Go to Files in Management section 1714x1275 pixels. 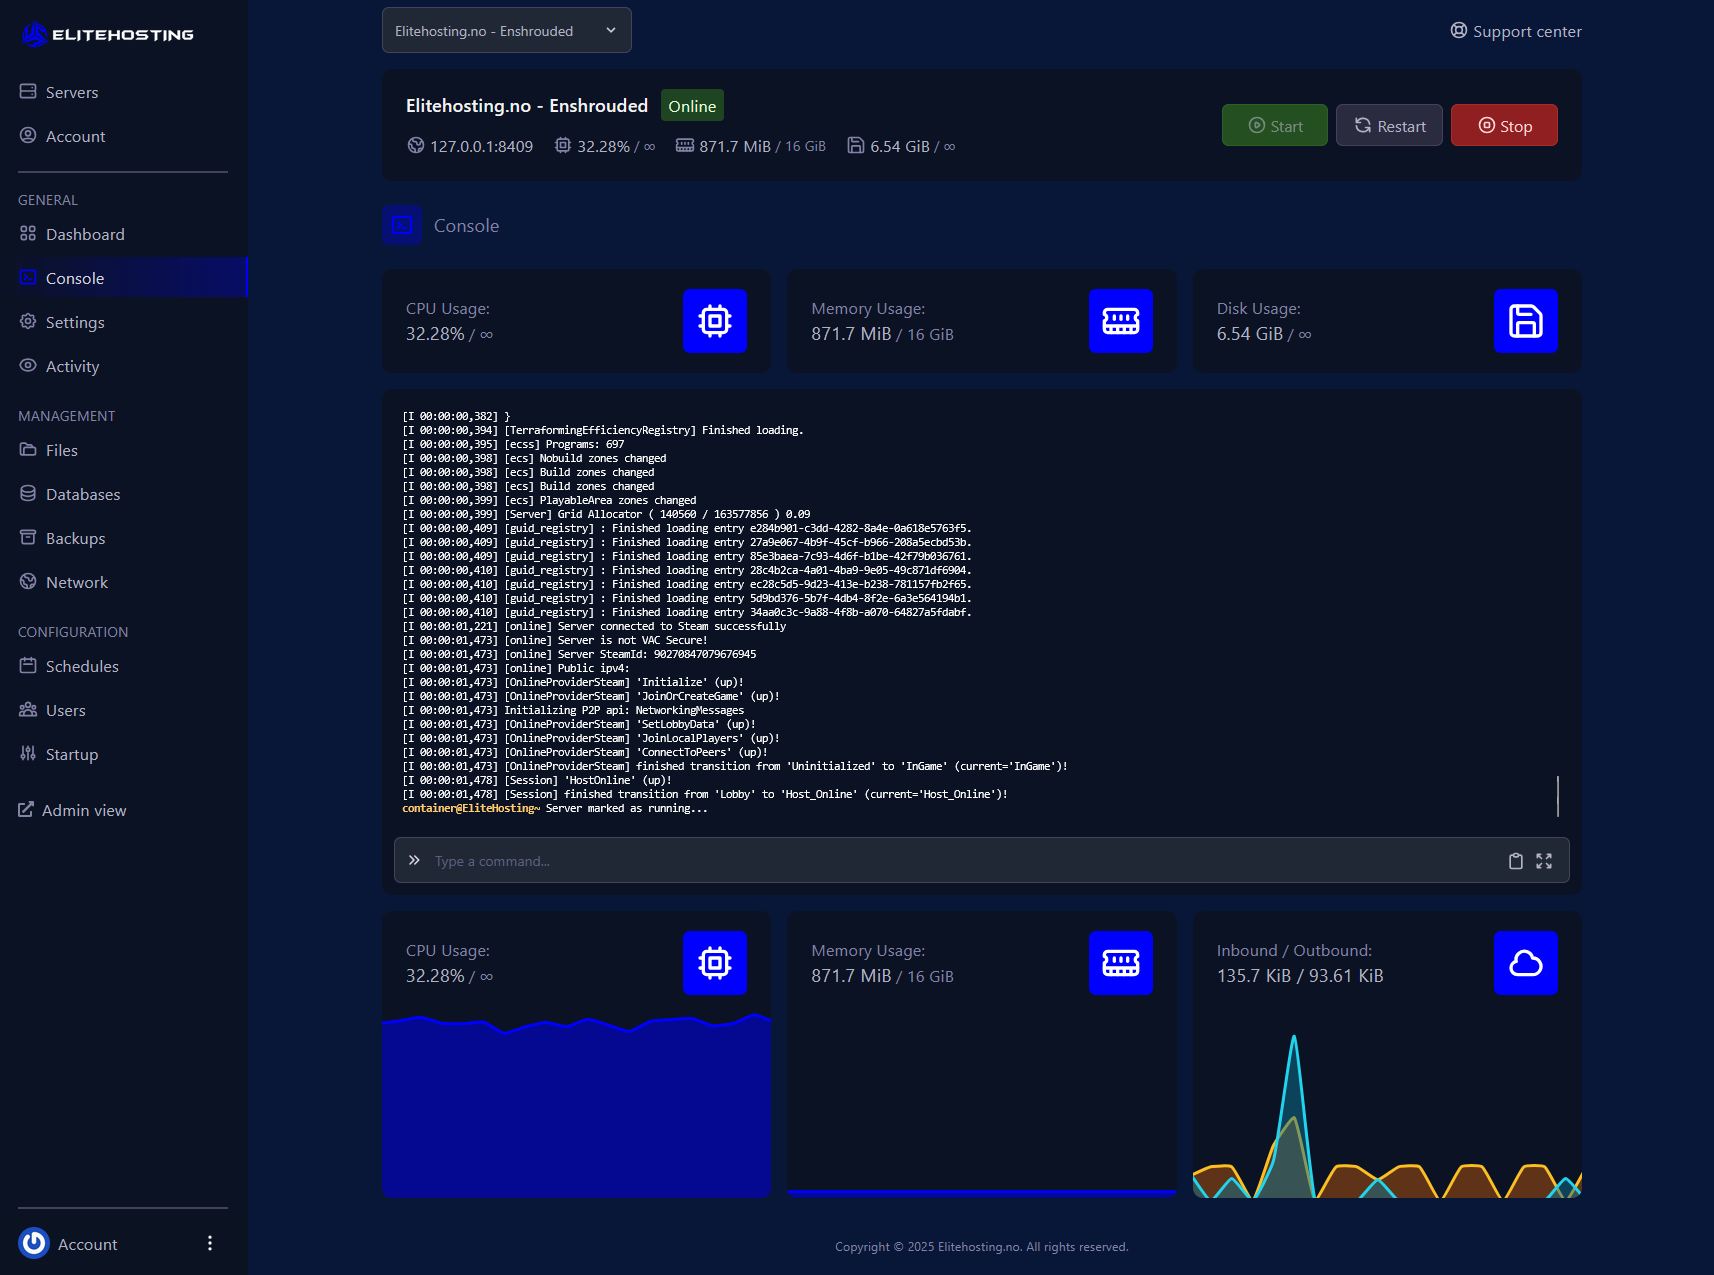point(62,450)
